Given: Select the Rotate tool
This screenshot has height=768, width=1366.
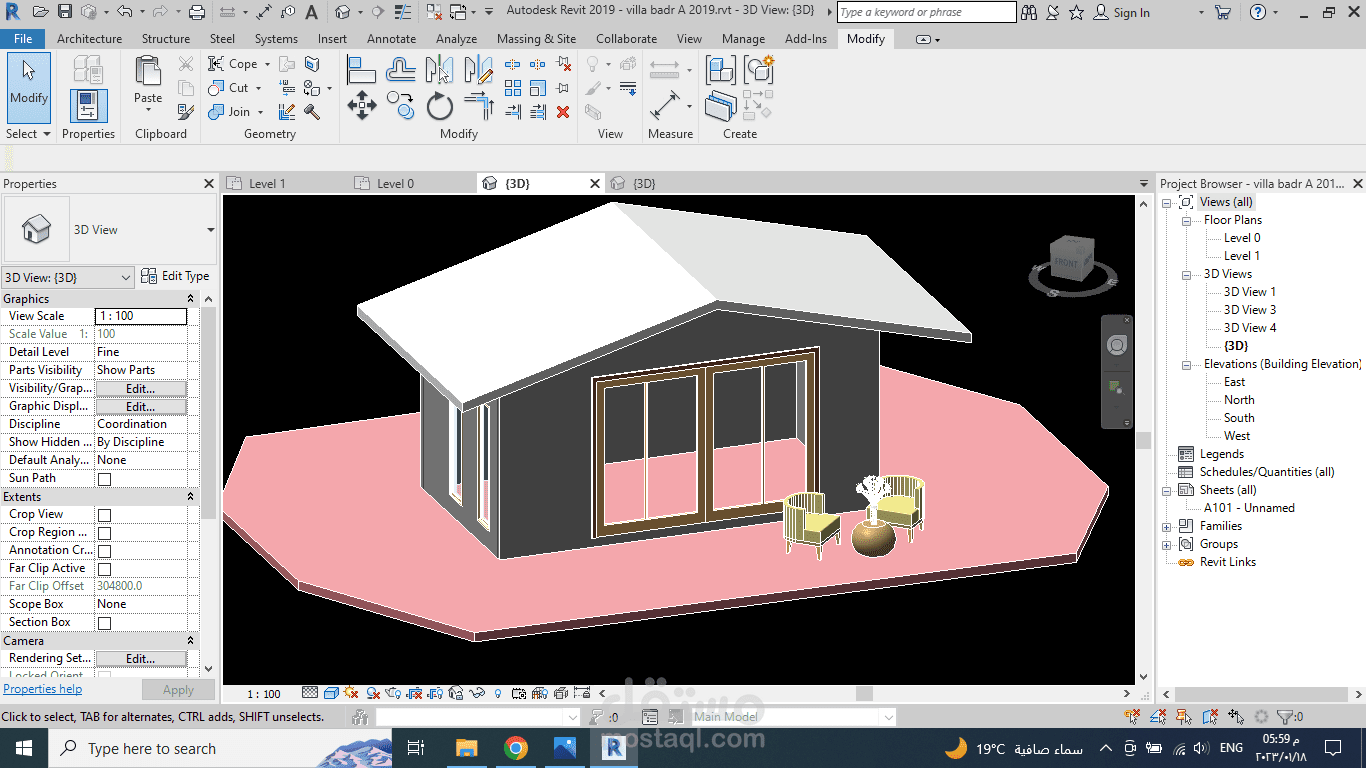Looking at the screenshot, I should pyautogui.click(x=440, y=104).
